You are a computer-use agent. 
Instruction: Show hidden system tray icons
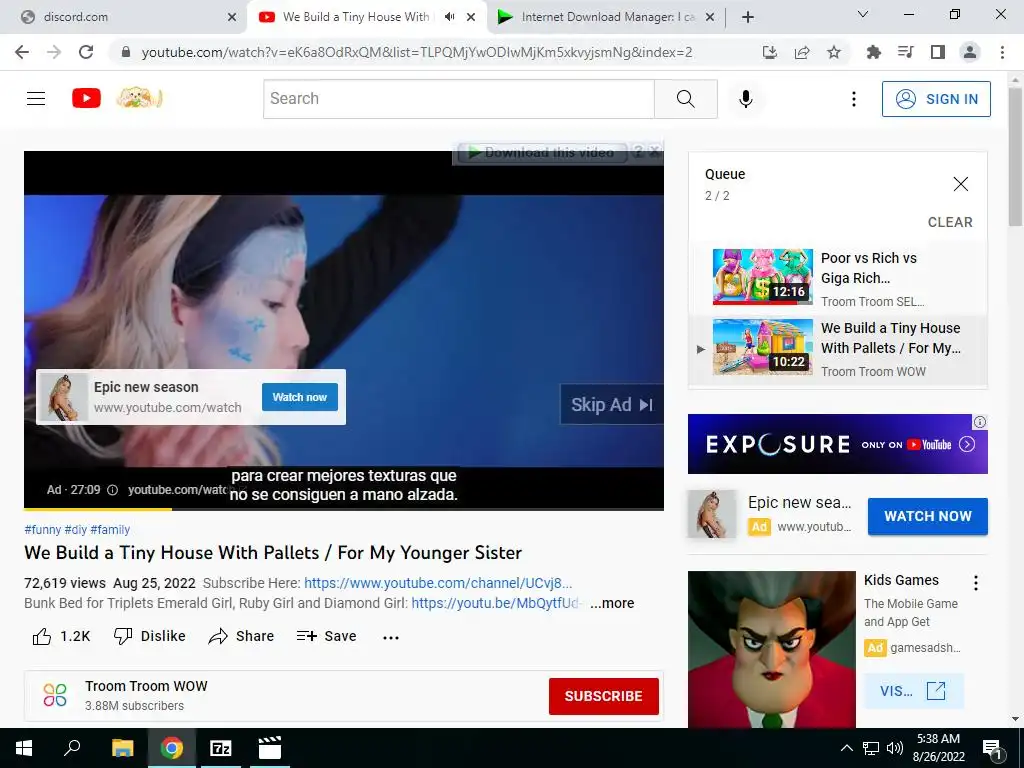tap(846, 748)
